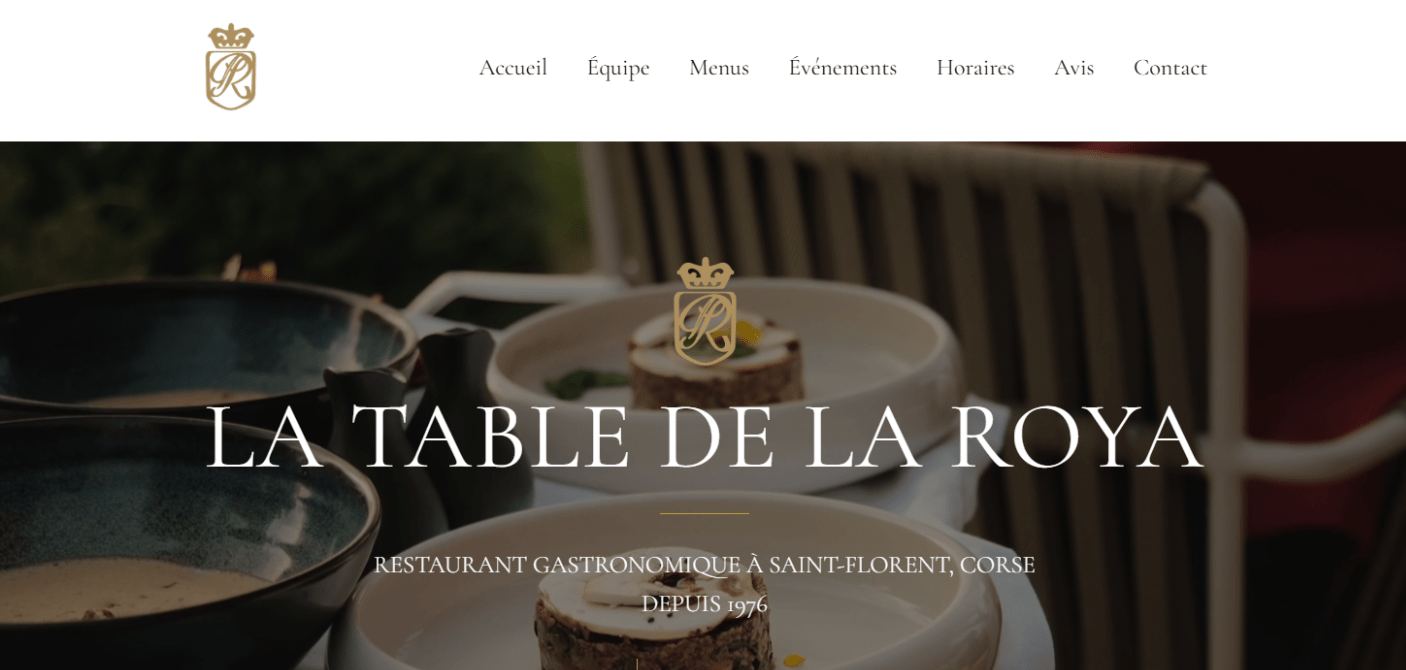Viewport: 1406px width, 670px height.
Task: Click the DEPUIS 1976 text
Action: (704, 604)
